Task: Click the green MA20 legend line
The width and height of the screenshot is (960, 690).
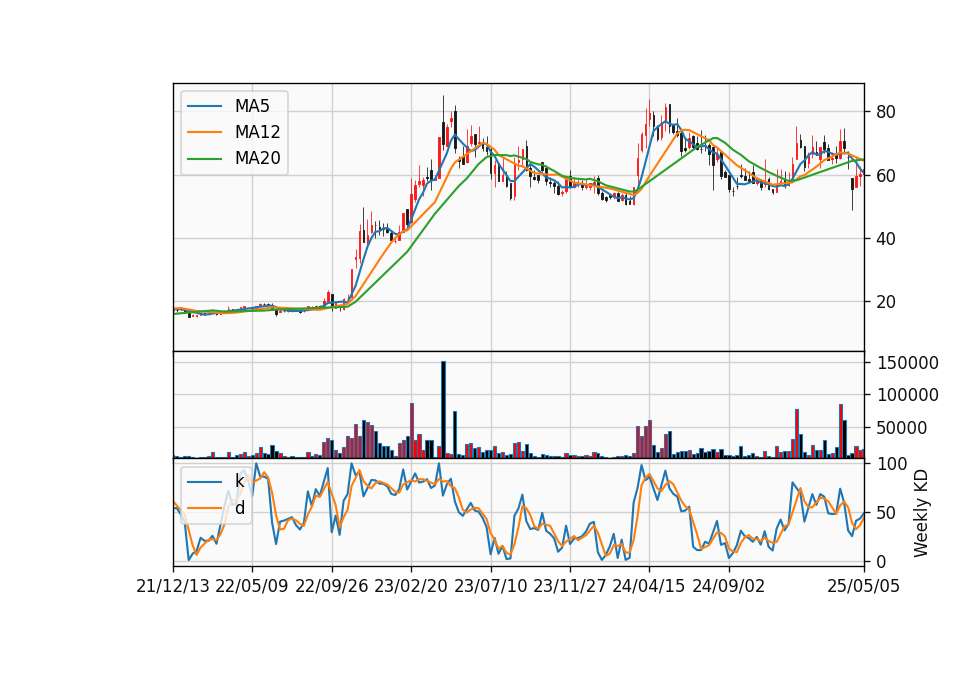Action: click(x=204, y=158)
